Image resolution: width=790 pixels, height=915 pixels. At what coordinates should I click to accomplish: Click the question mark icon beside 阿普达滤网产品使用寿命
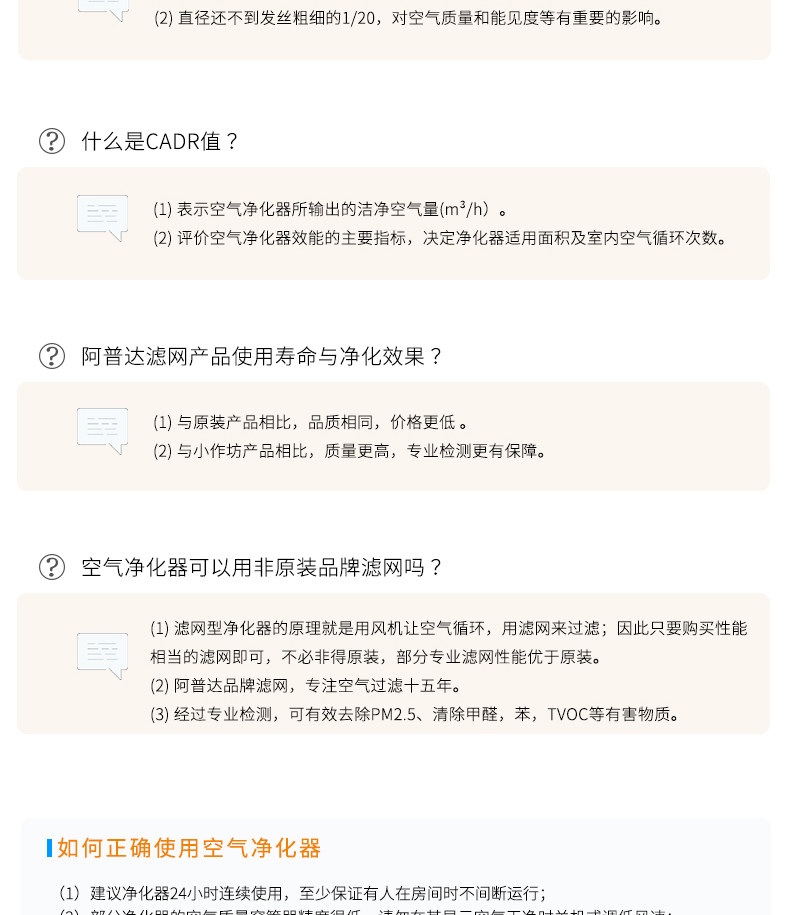pos(52,356)
